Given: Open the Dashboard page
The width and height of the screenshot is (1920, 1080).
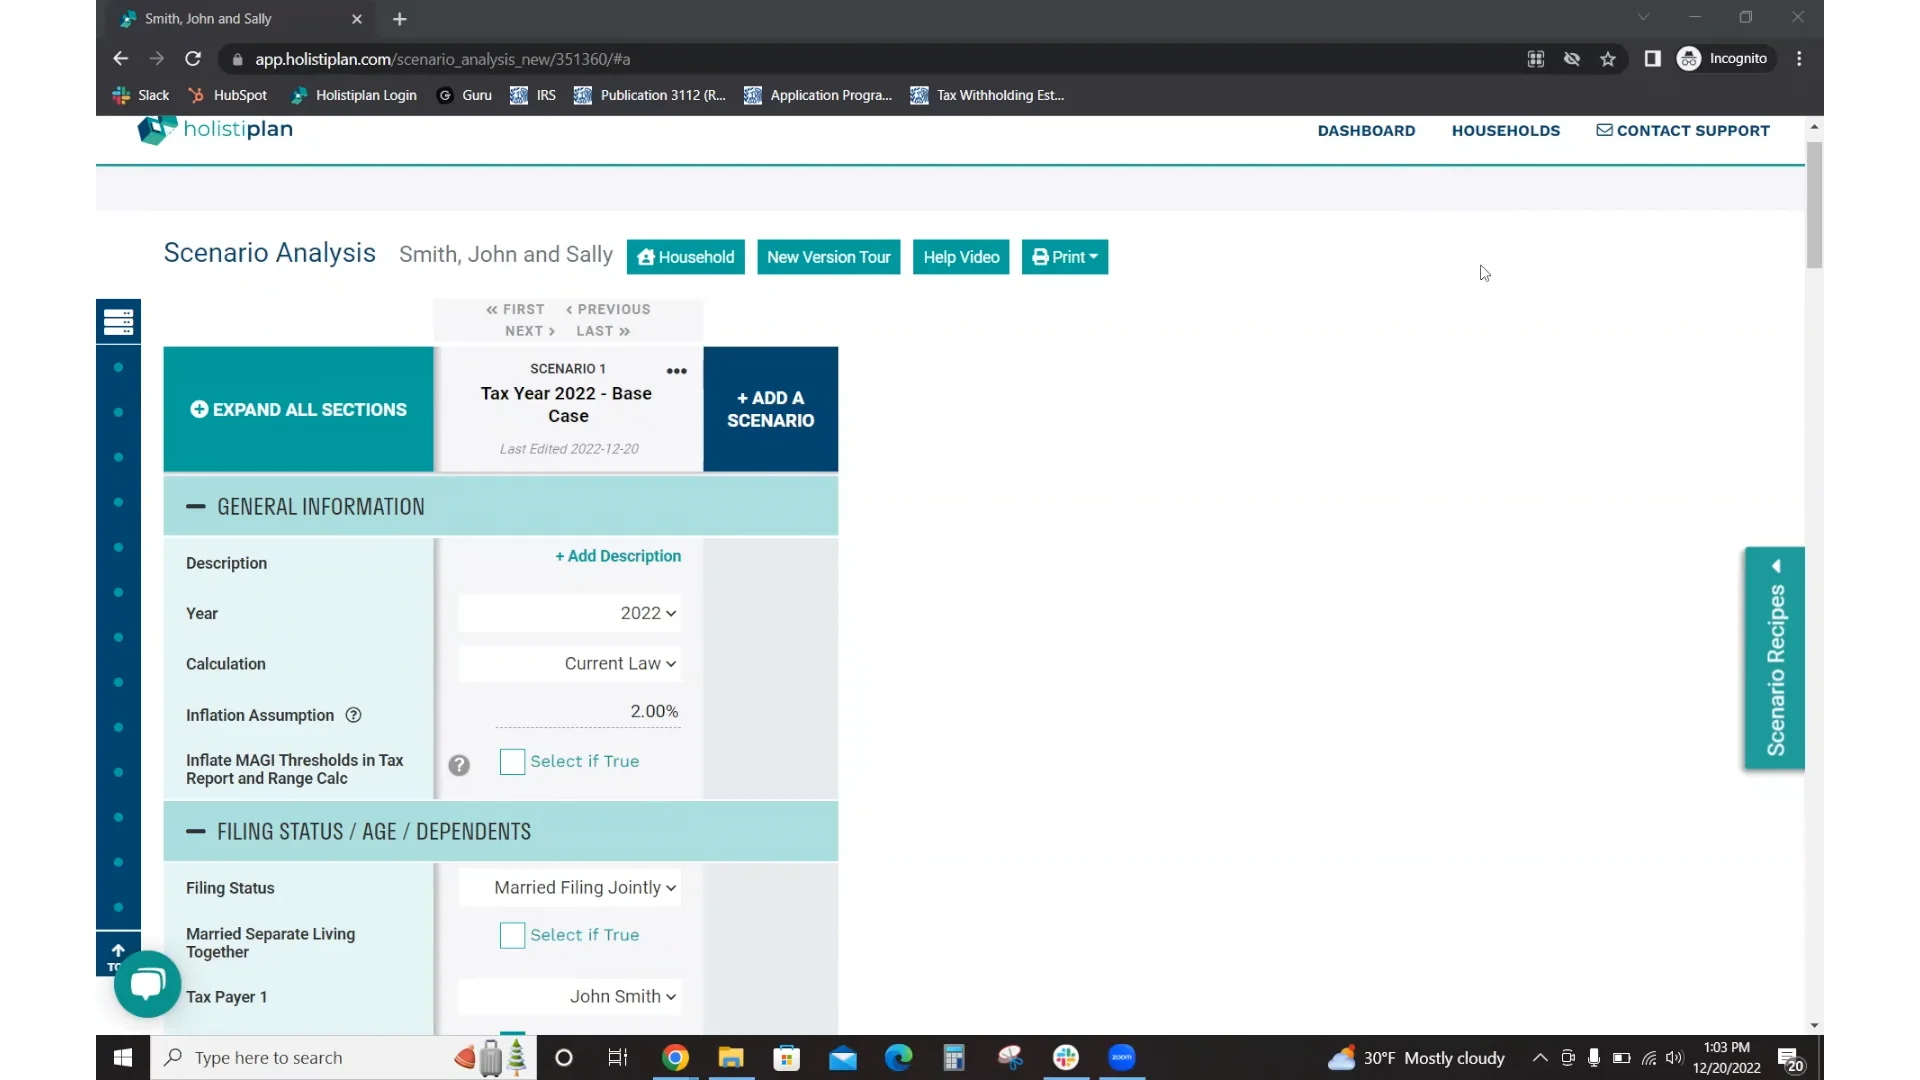Looking at the screenshot, I should [x=1366, y=131].
